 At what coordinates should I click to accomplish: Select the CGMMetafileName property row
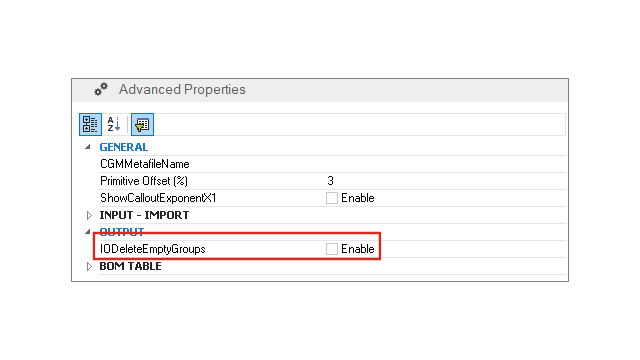332,164
